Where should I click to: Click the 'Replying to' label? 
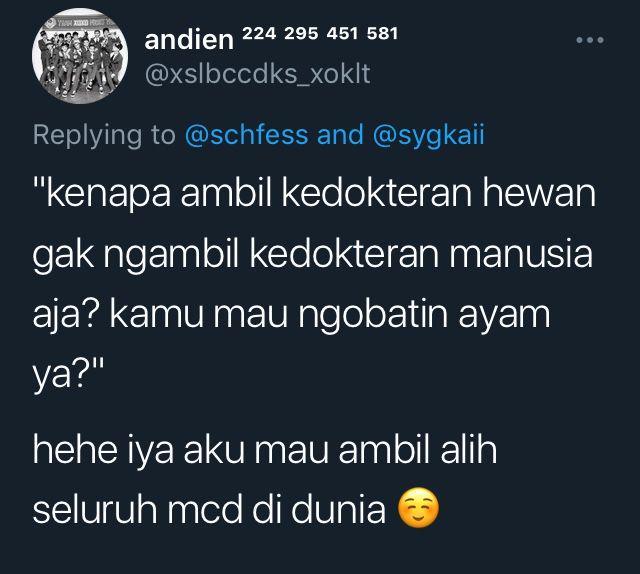pyautogui.click(x=104, y=136)
